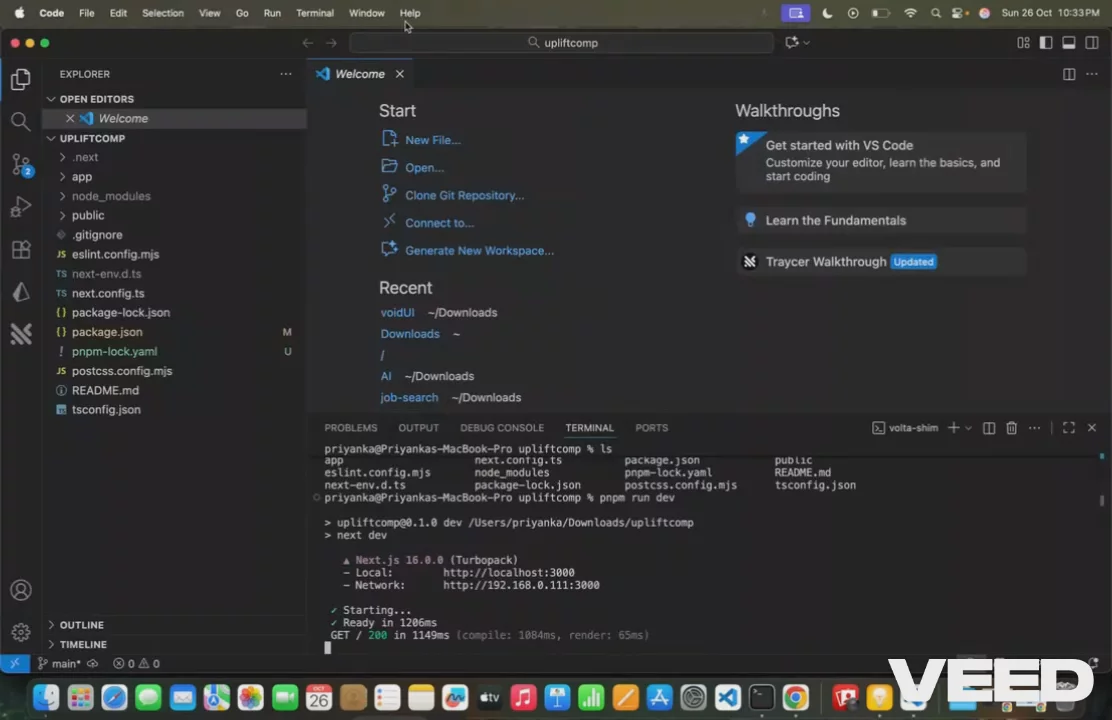1112x720 pixels.
Task: Expand the .next folder
Action: (x=84, y=157)
